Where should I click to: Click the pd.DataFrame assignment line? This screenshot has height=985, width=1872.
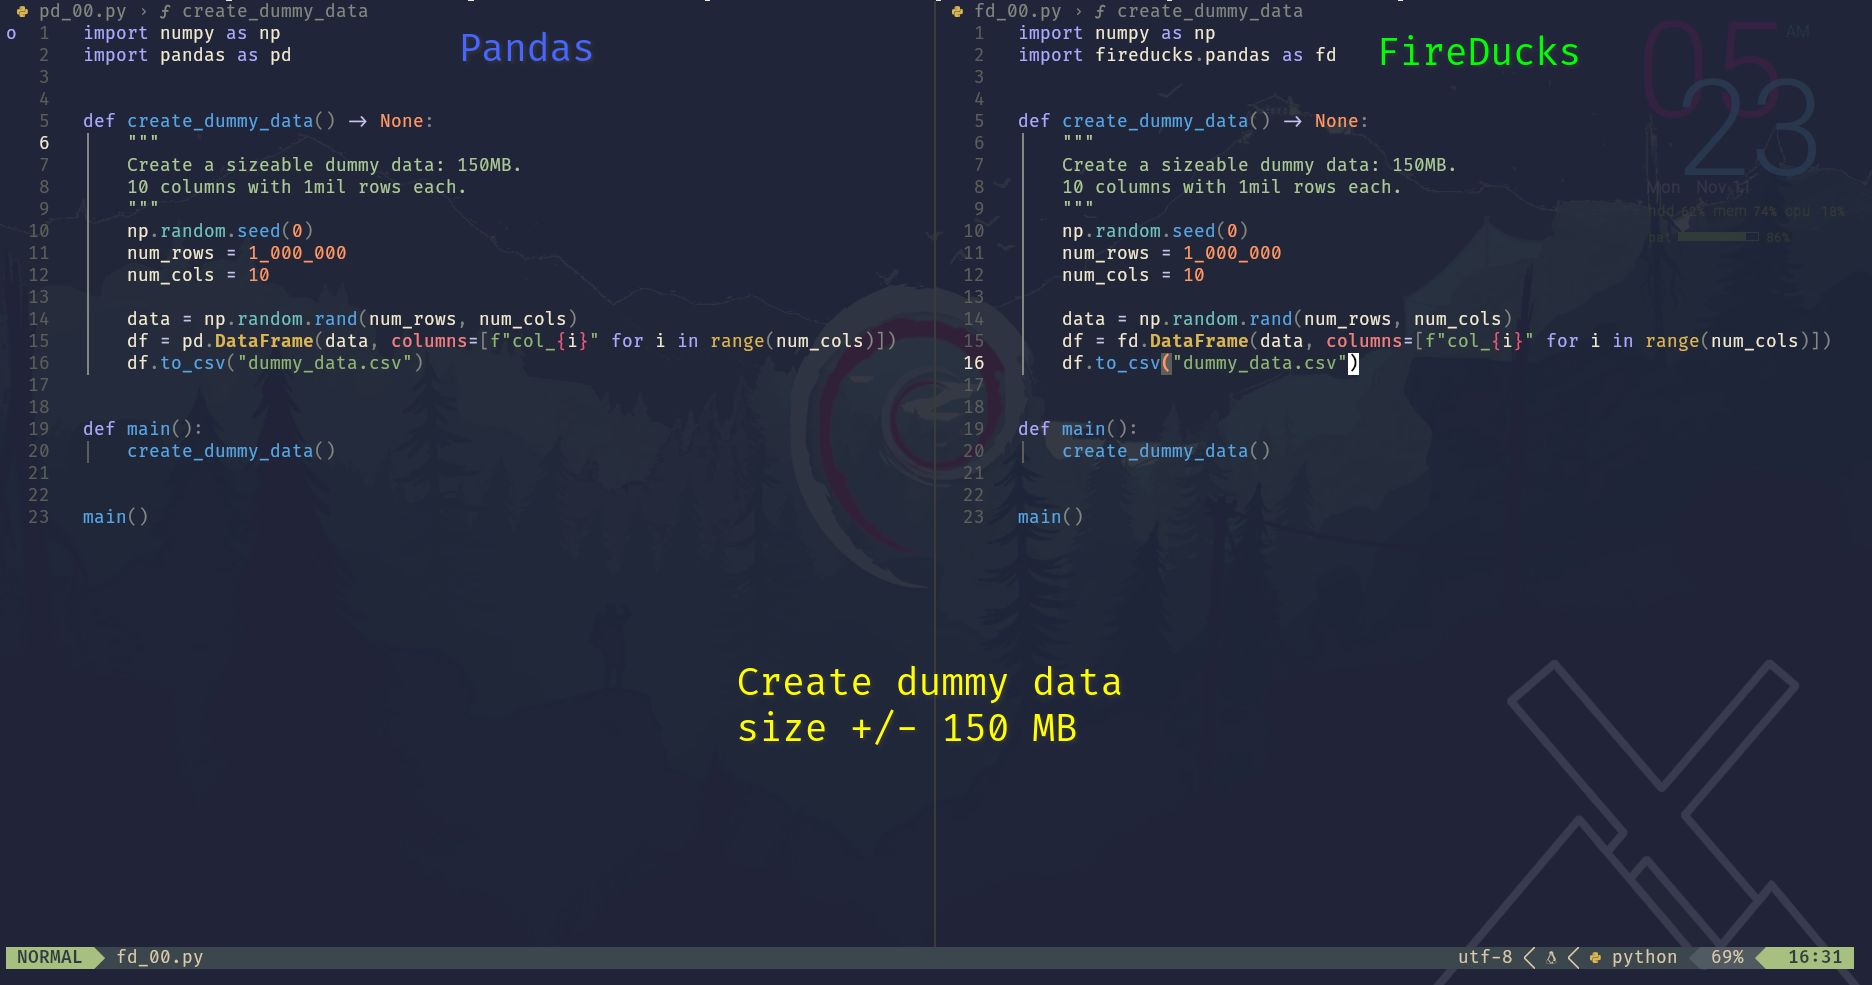point(512,341)
